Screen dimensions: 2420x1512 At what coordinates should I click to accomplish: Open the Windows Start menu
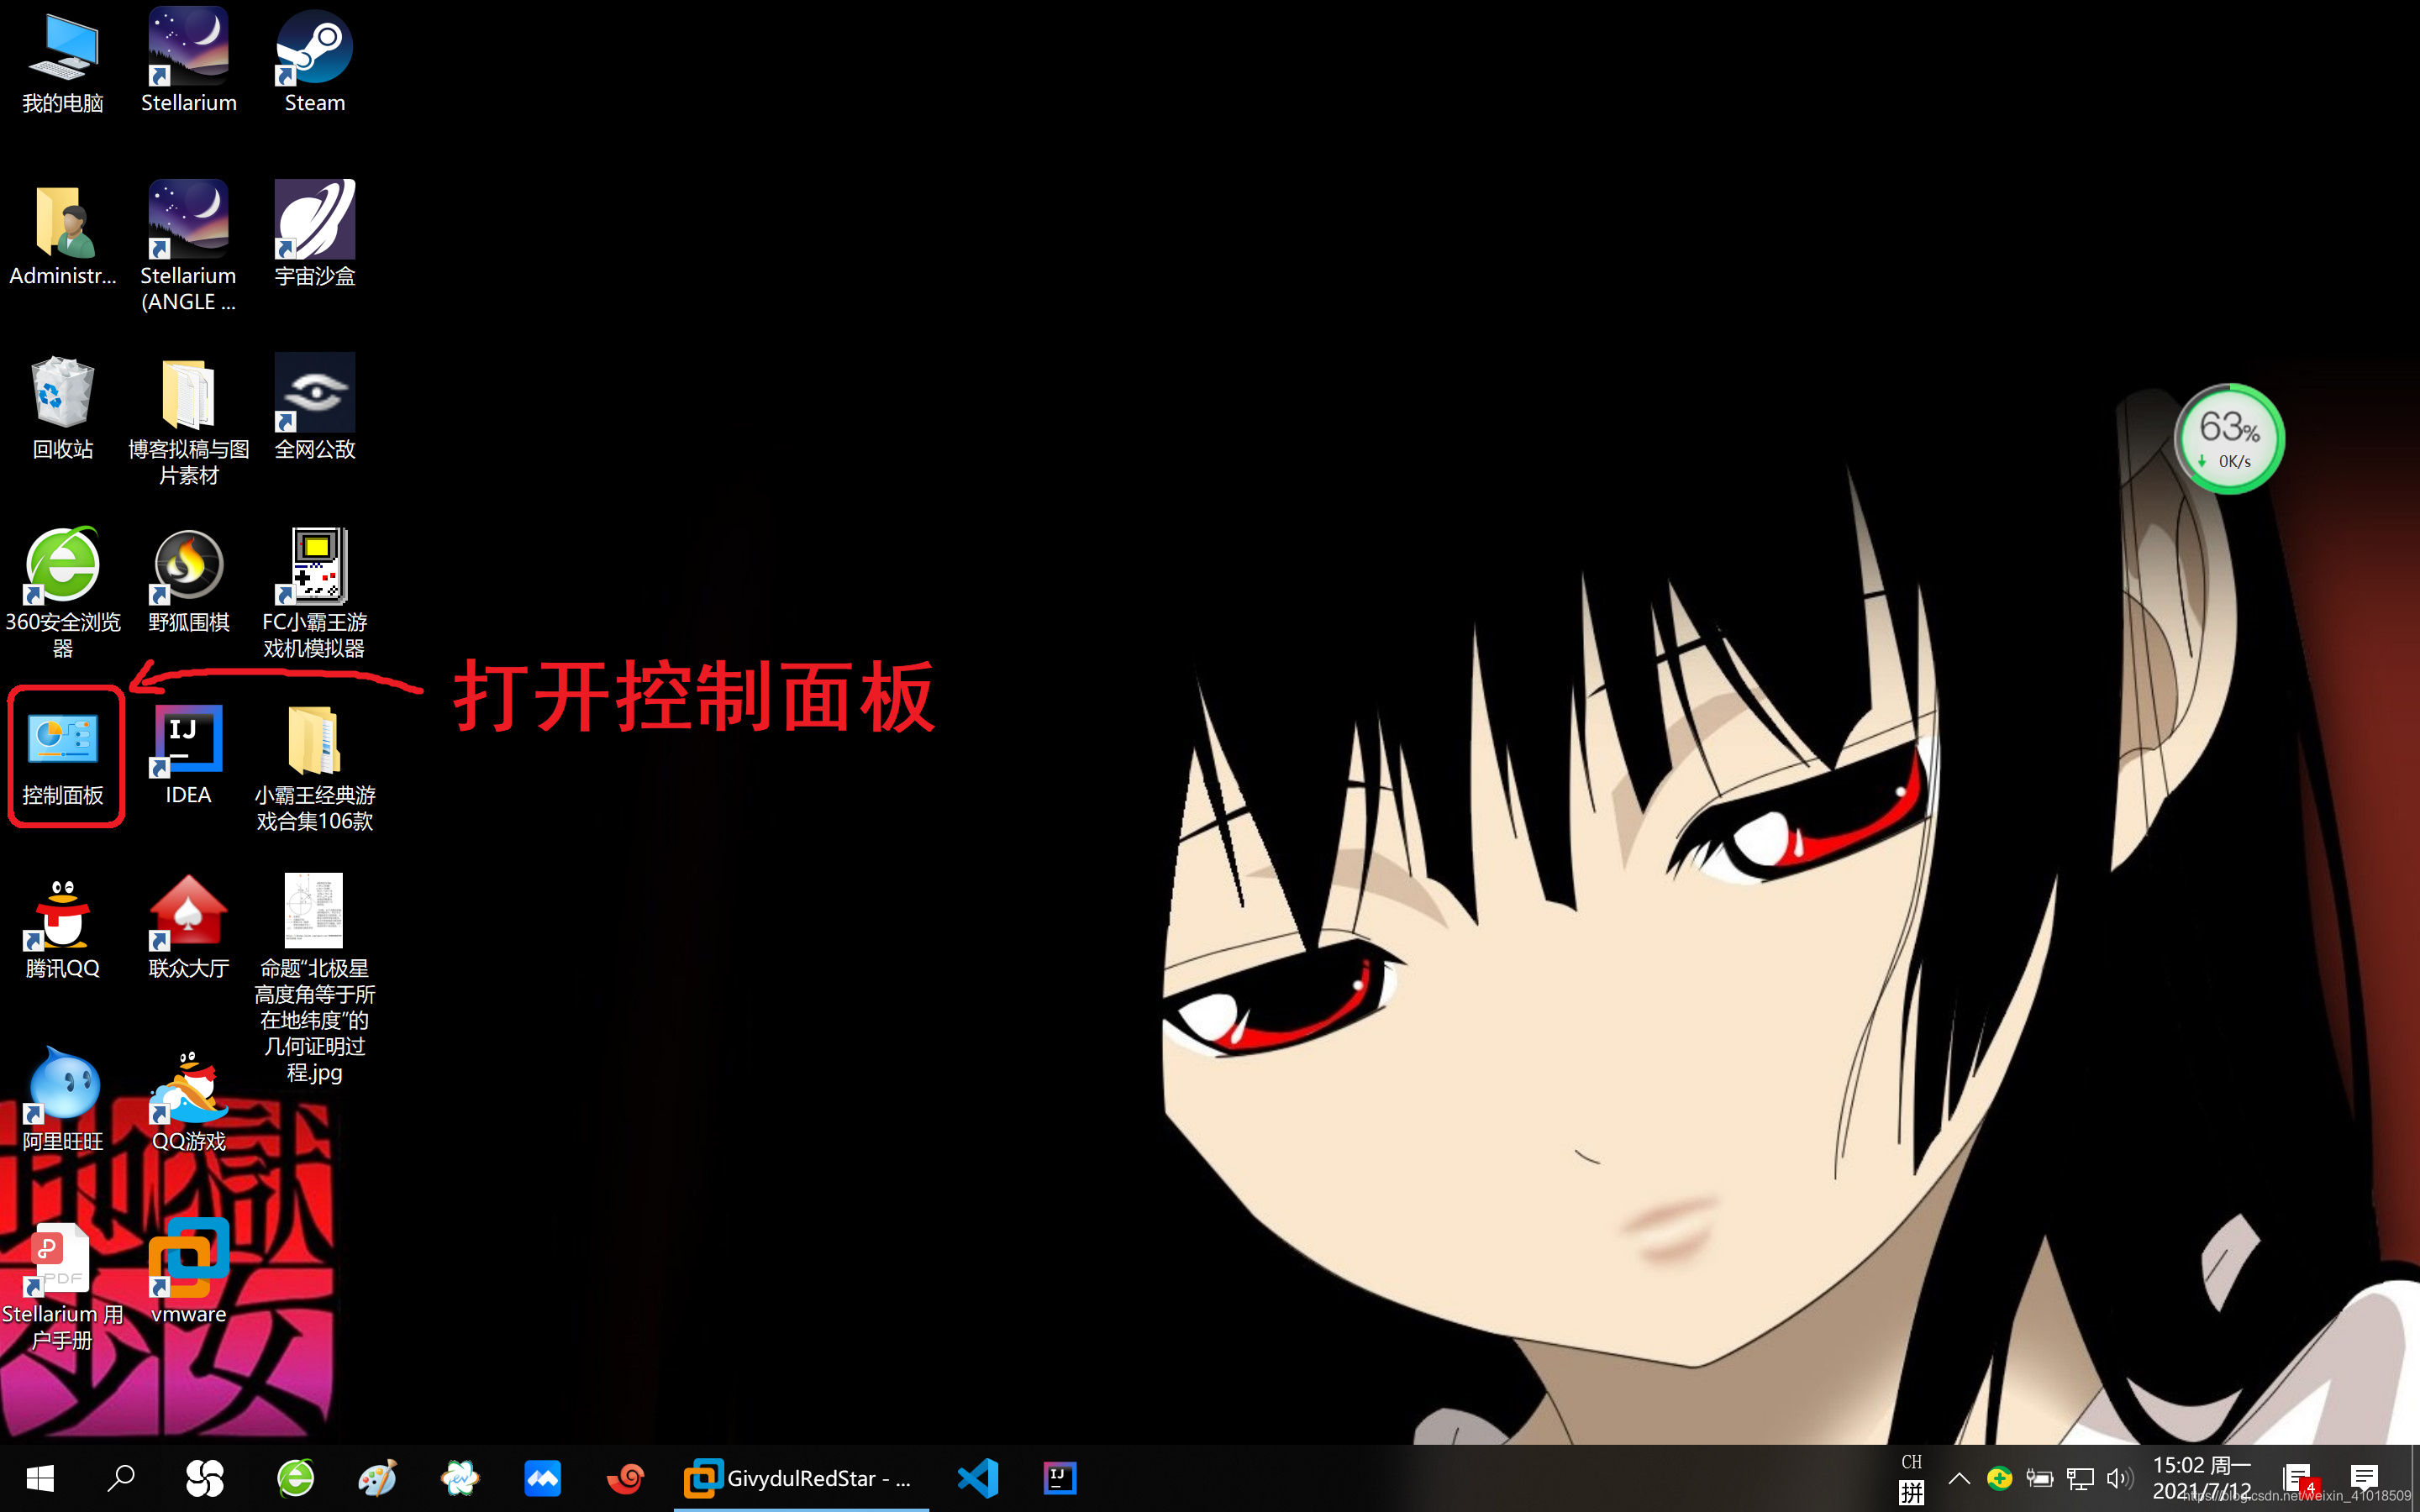click(x=40, y=1477)
